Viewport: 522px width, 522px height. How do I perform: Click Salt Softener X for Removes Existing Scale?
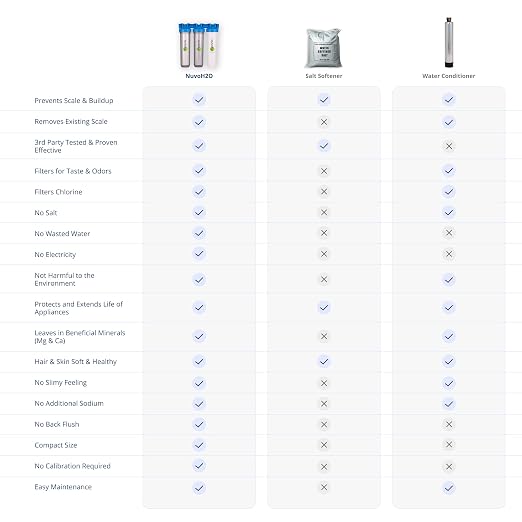click(x=324, y=122)
